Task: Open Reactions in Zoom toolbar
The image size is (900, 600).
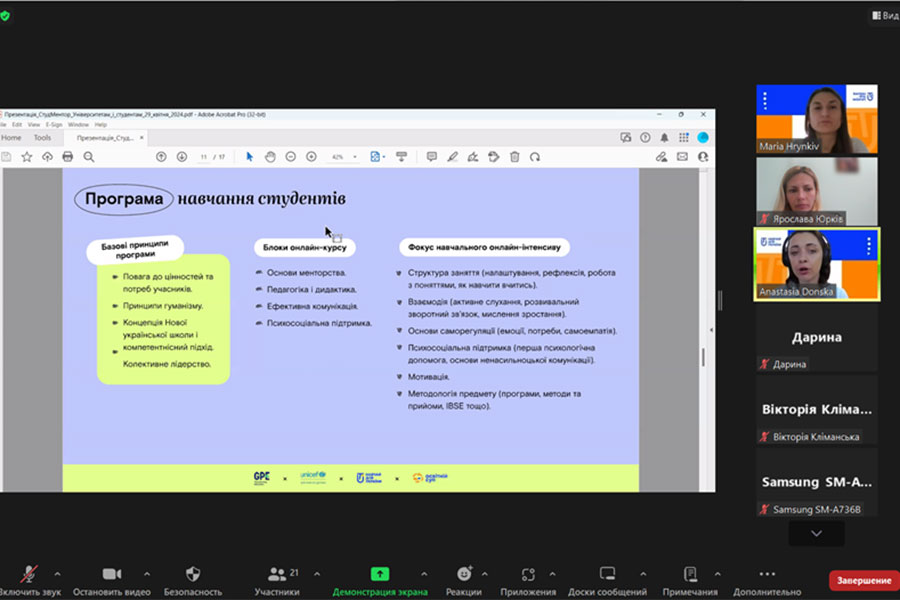Action: pyautogui.click(x=464, y=575)
